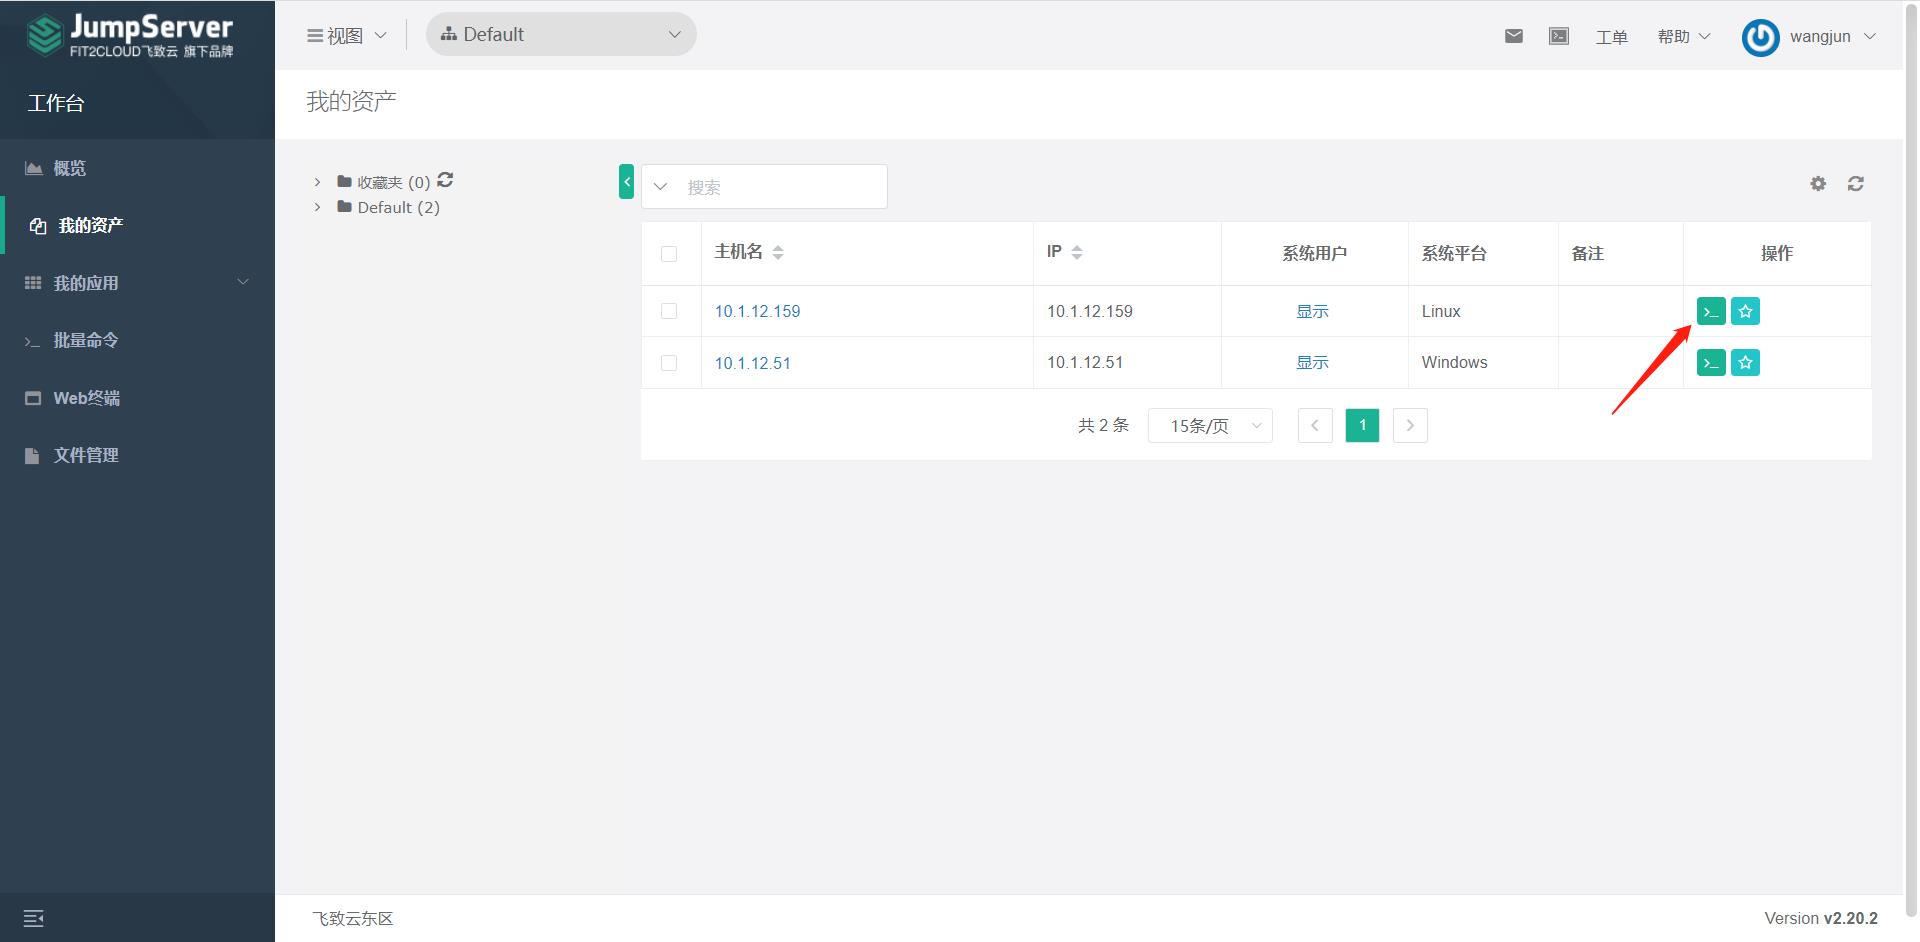Launch terminal session for 10.1.12.159

1710,311
